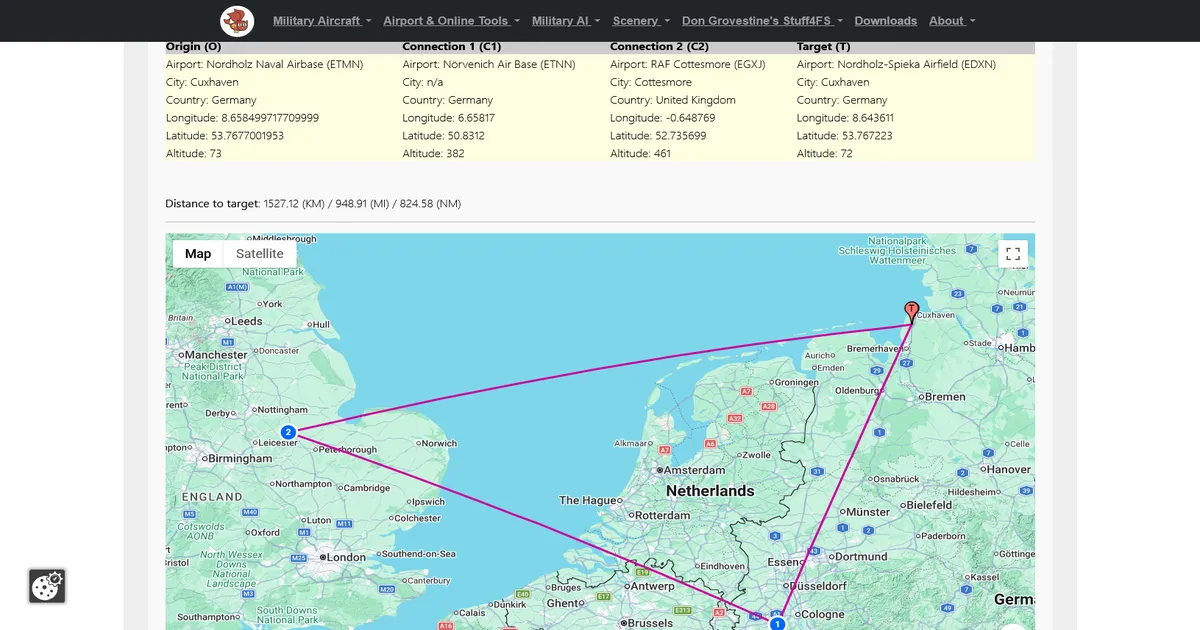Click the Cuxhaven label on the map

coord(936,315)
